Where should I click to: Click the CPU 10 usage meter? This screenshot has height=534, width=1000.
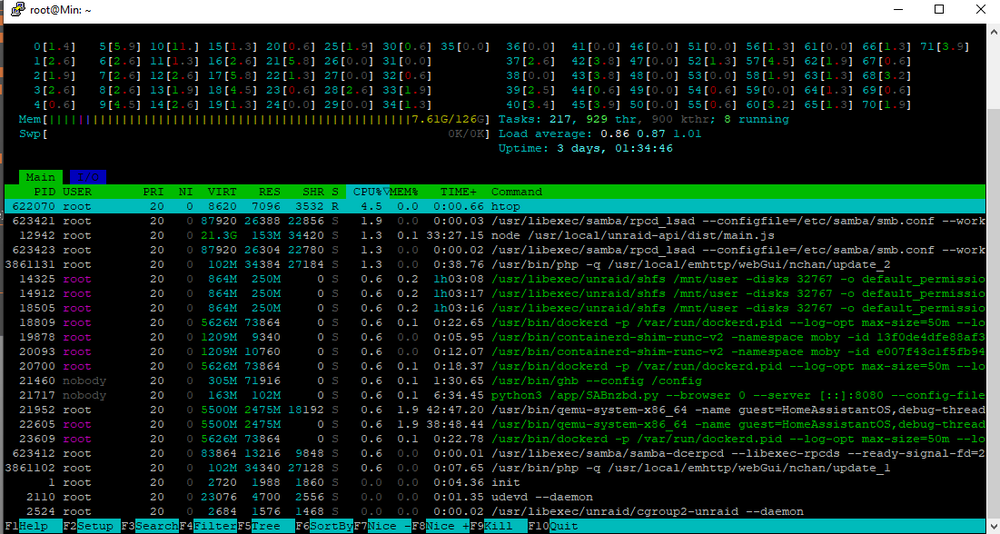click(174, 47)
